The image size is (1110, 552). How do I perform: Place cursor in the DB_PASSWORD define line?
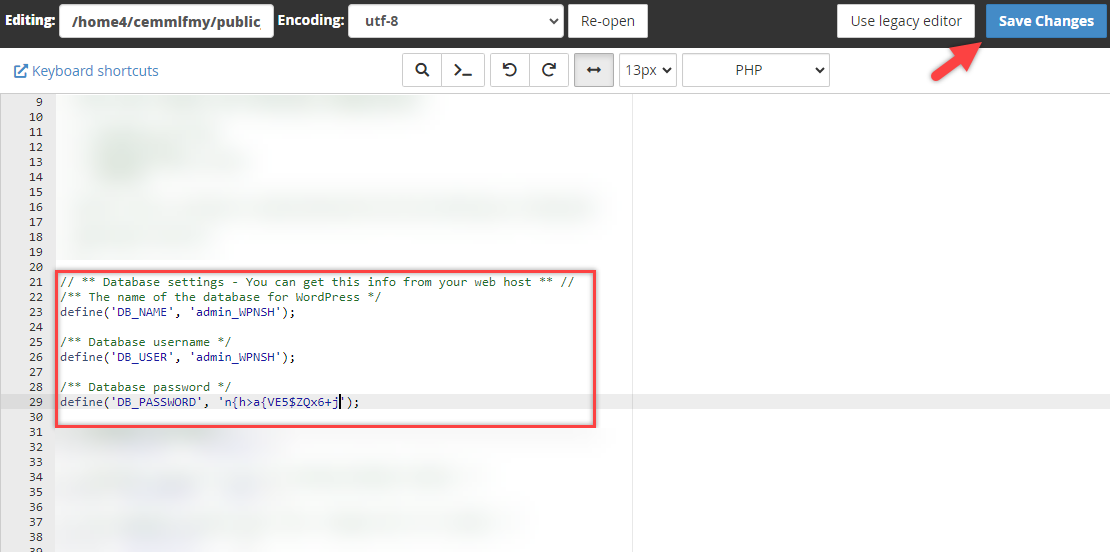click(x=208, y=402)
